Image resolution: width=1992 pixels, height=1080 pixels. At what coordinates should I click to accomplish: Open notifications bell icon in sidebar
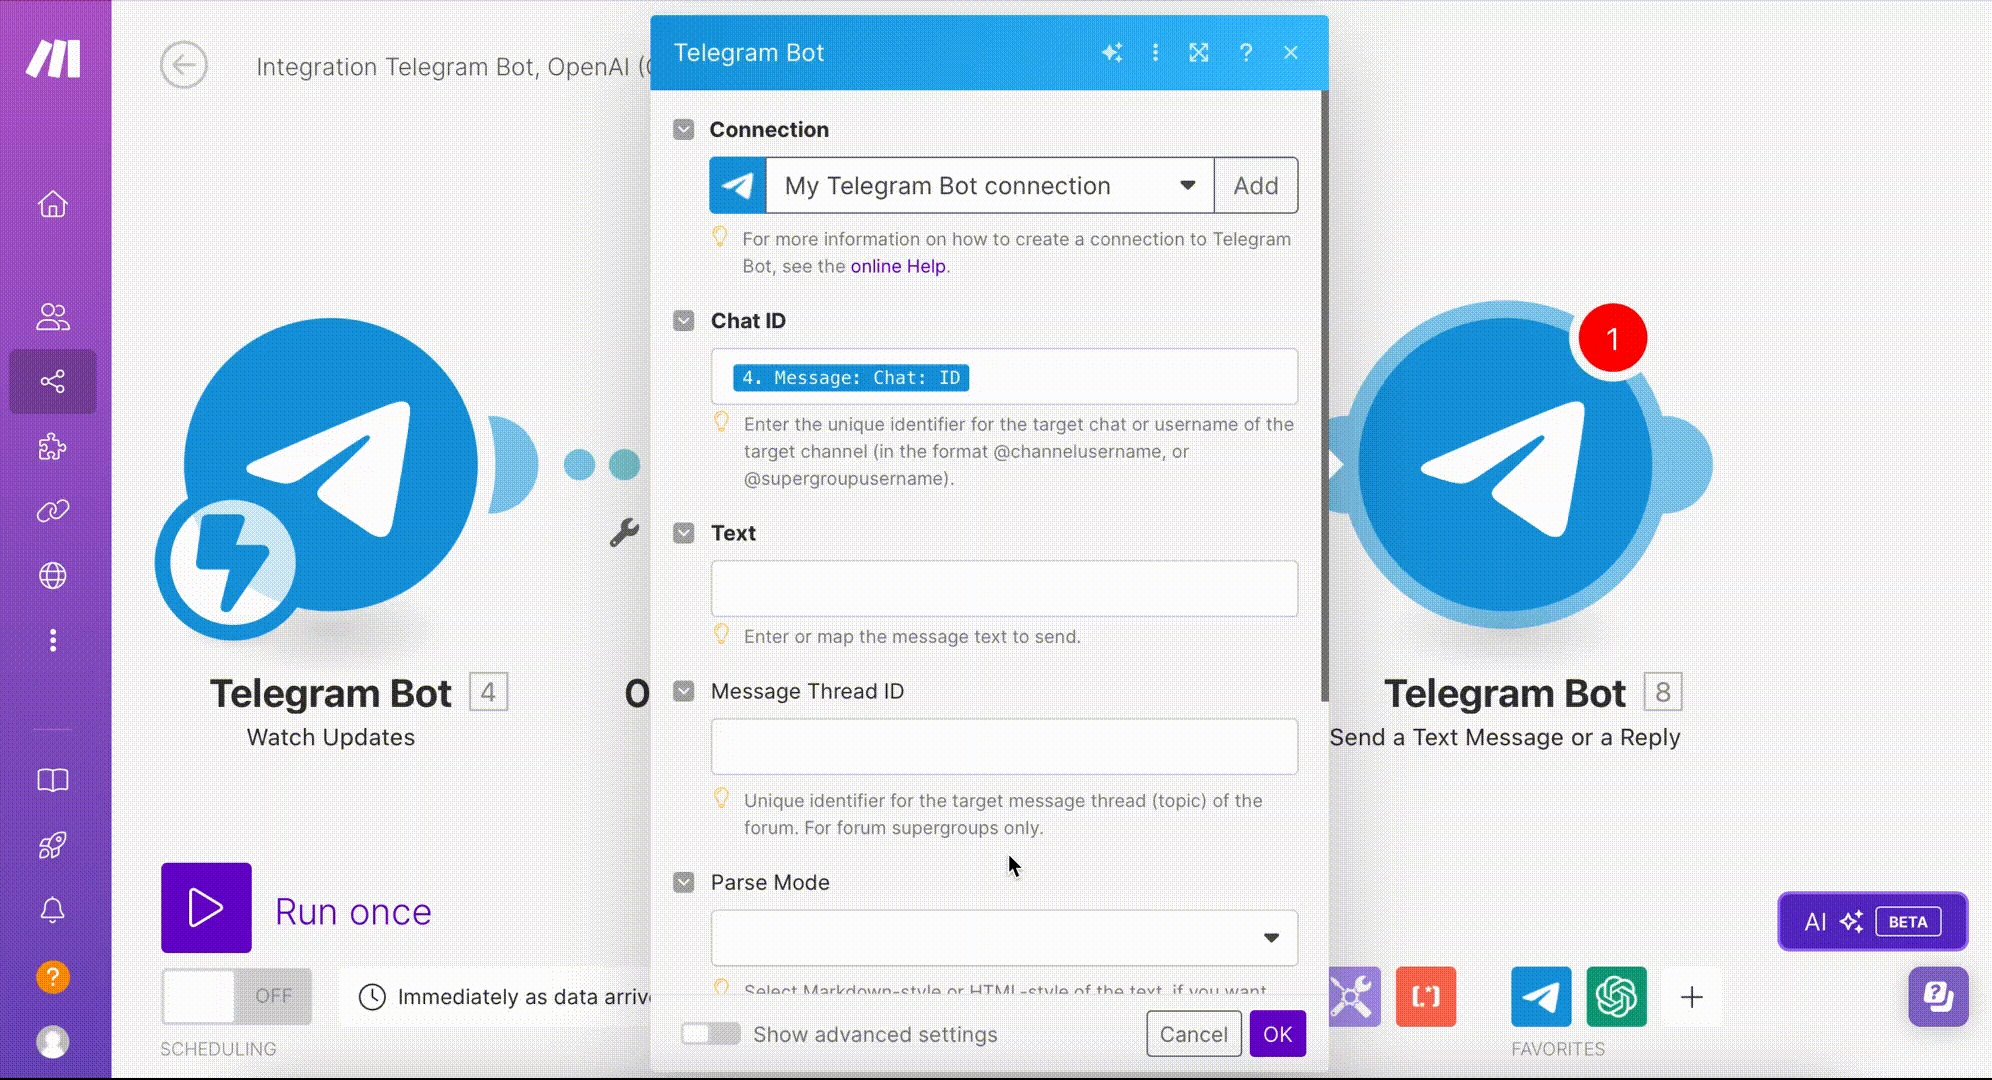[53, 910]
